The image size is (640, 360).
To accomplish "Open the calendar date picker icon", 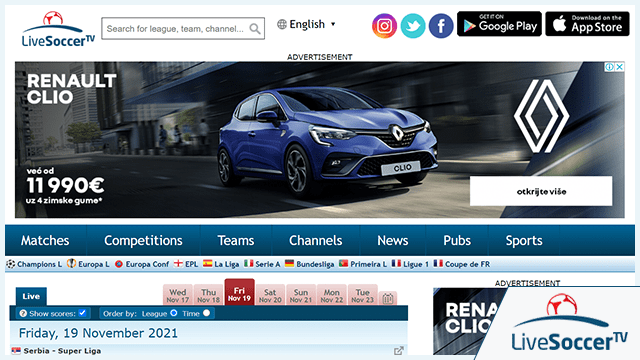I will click(388, 299).
